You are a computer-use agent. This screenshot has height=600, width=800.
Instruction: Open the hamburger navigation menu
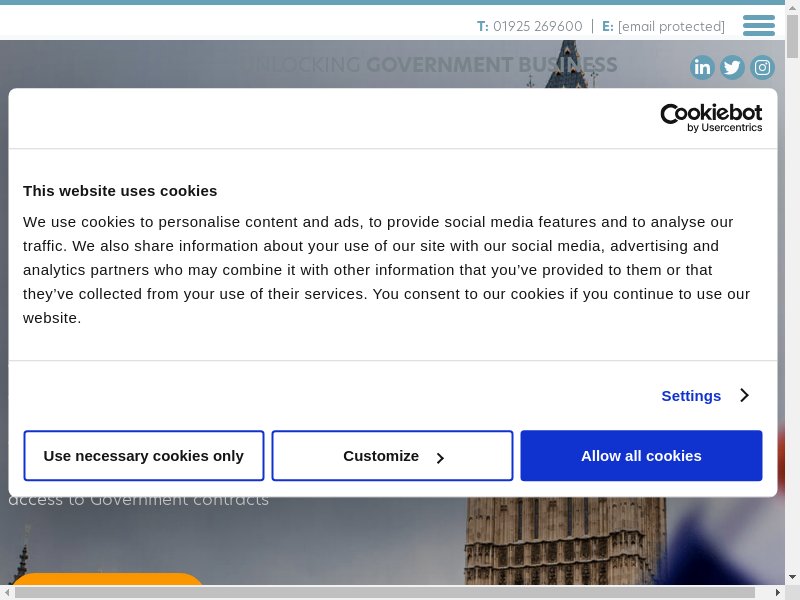(758, 26)
